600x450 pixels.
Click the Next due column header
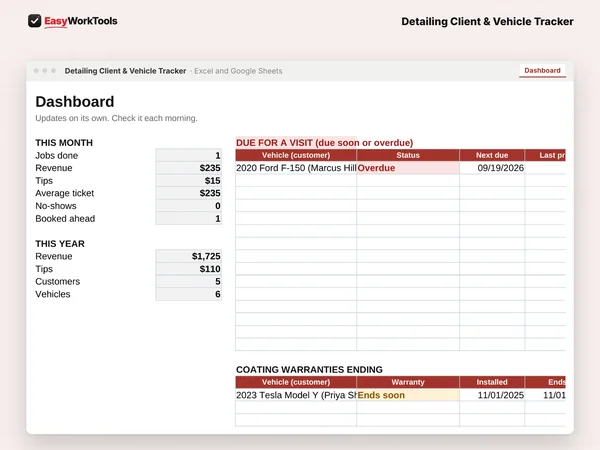tap(492, 155)
